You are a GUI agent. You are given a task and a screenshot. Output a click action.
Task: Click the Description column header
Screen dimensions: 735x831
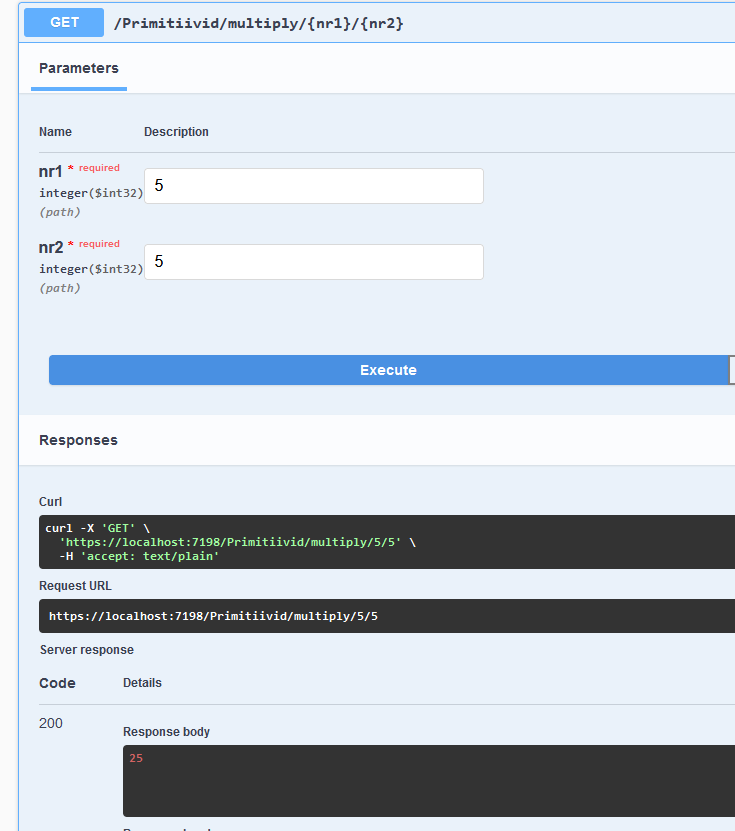point(176,131)
